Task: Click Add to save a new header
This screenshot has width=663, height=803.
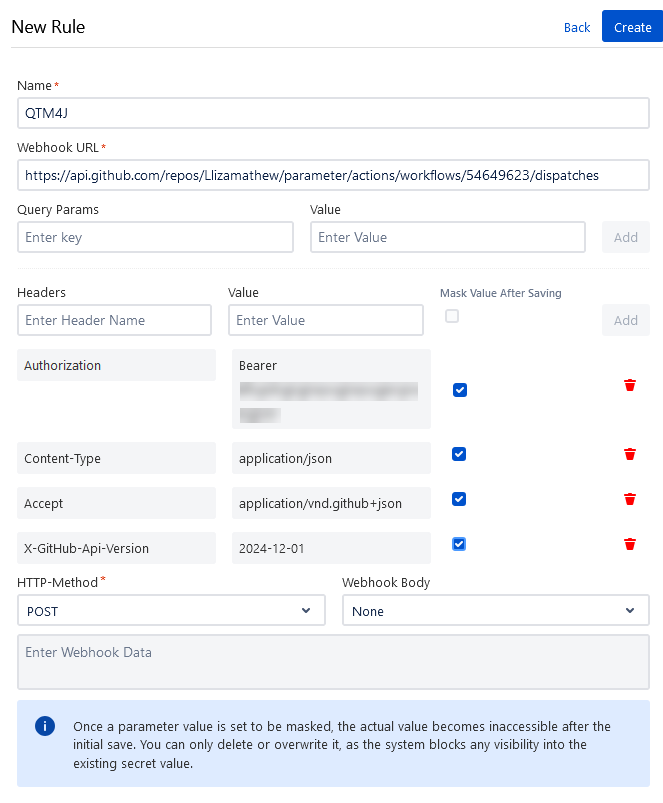Action: [x=625, y=320]
